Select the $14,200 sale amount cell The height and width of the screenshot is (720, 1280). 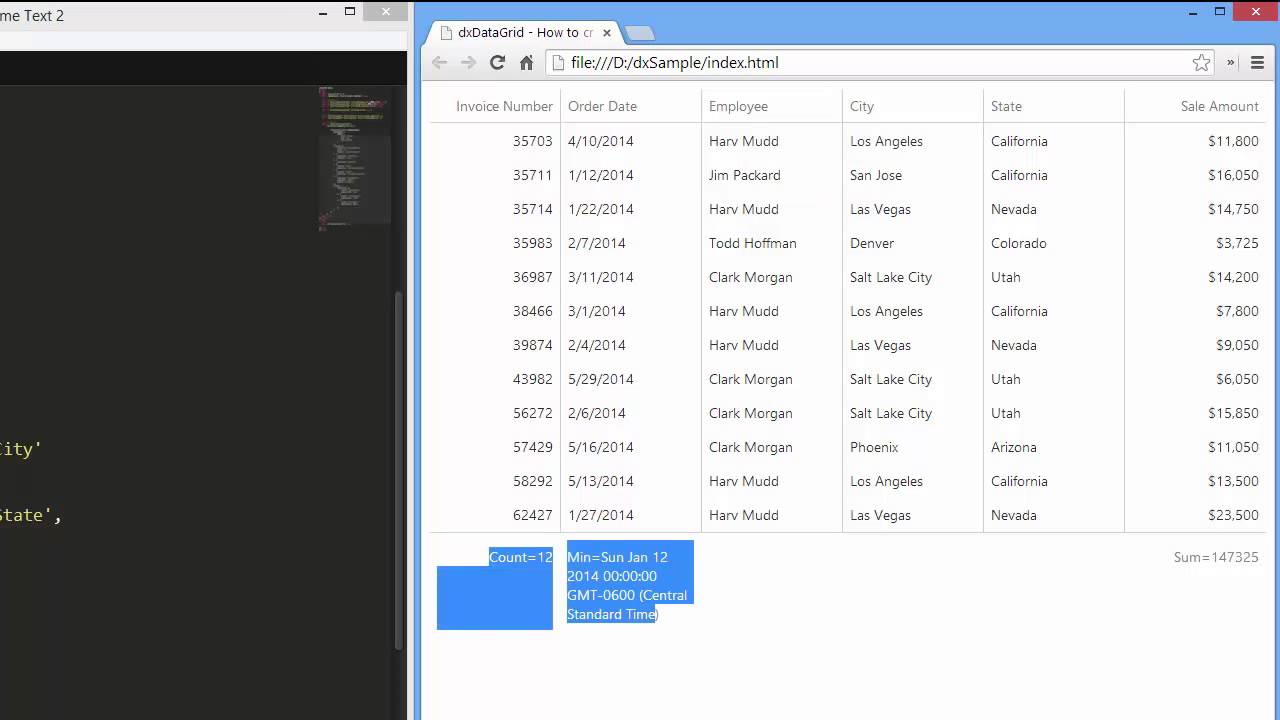pos(1233,277)
